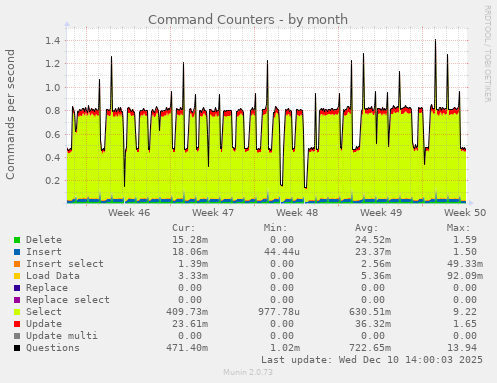Click the Questions legend label
The height and width of the screenshot is (383, 497).
pyautogui.click(x=53, y=348)
